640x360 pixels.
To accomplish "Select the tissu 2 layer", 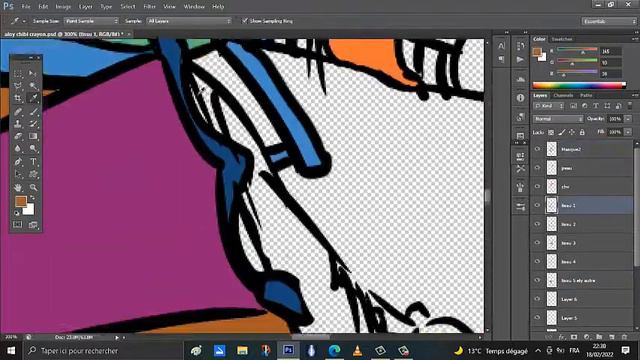I will [x=582, y=224].
